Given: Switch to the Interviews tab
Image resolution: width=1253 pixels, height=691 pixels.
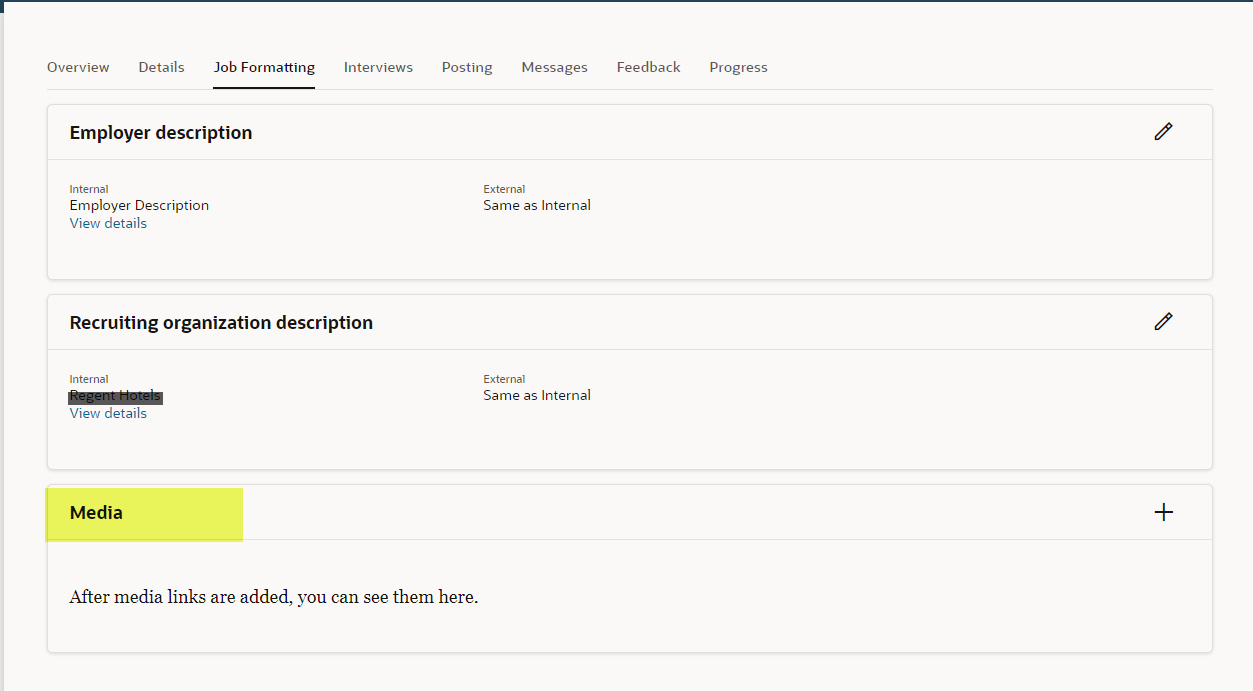Looking at the screenshot, I should pyautogui.click(x=378, y=67).
